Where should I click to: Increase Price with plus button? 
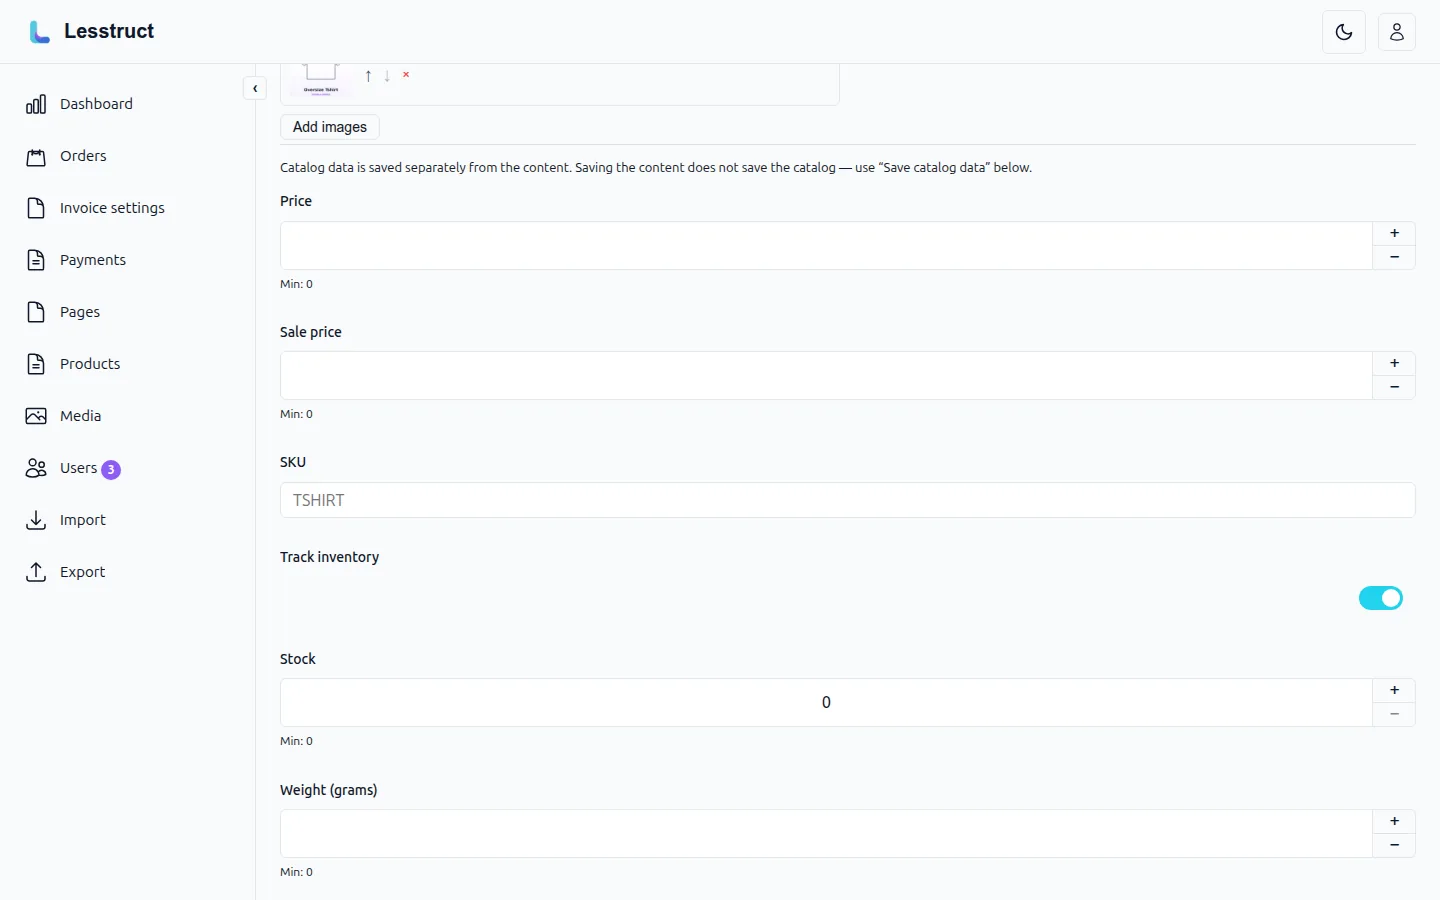pyautogui.click(x=1394, y=234)
